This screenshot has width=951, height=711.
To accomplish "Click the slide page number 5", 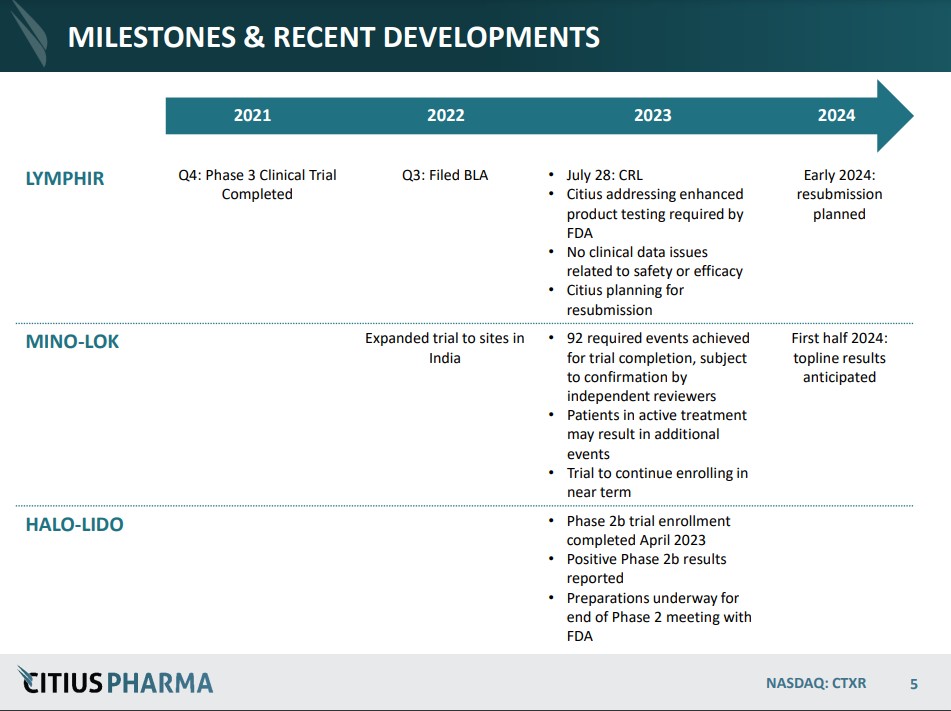I will click(x=913, y=684).
